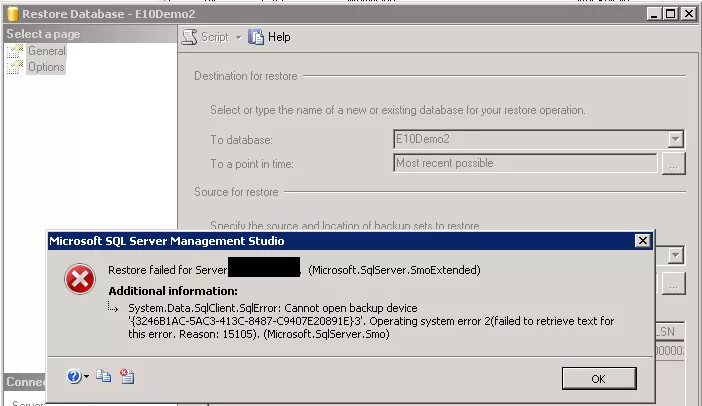Click the 'Additional information:' text

pyautogui.click(x=173, y=291)
